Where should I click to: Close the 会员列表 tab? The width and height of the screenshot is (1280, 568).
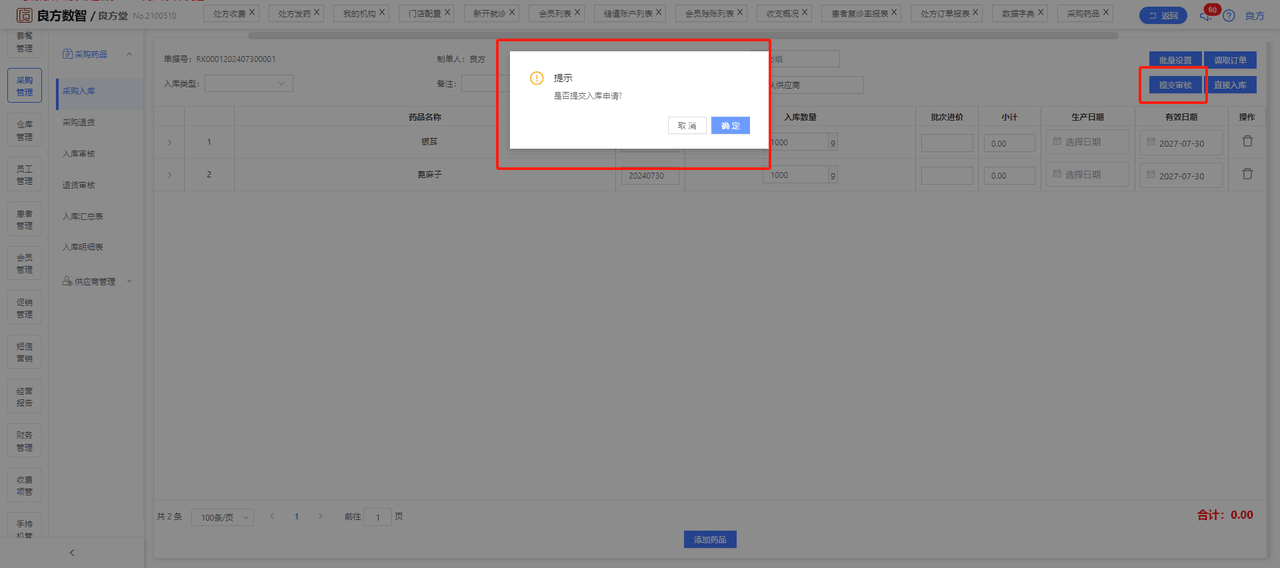tap(578, 14)
